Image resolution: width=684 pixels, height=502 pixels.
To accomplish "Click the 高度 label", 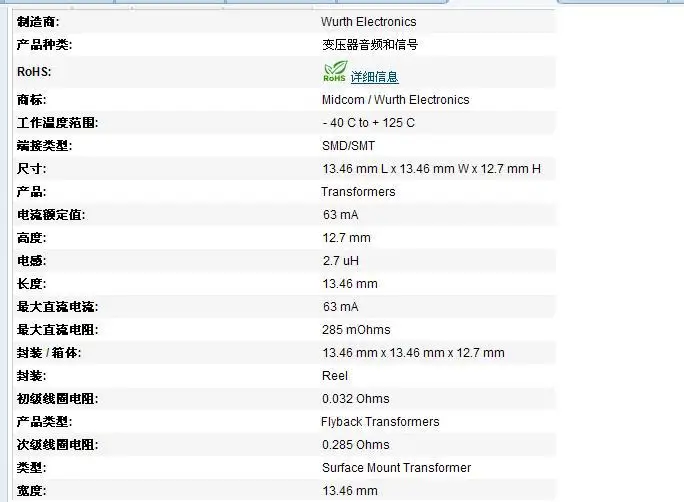I will tap(31, 238).
